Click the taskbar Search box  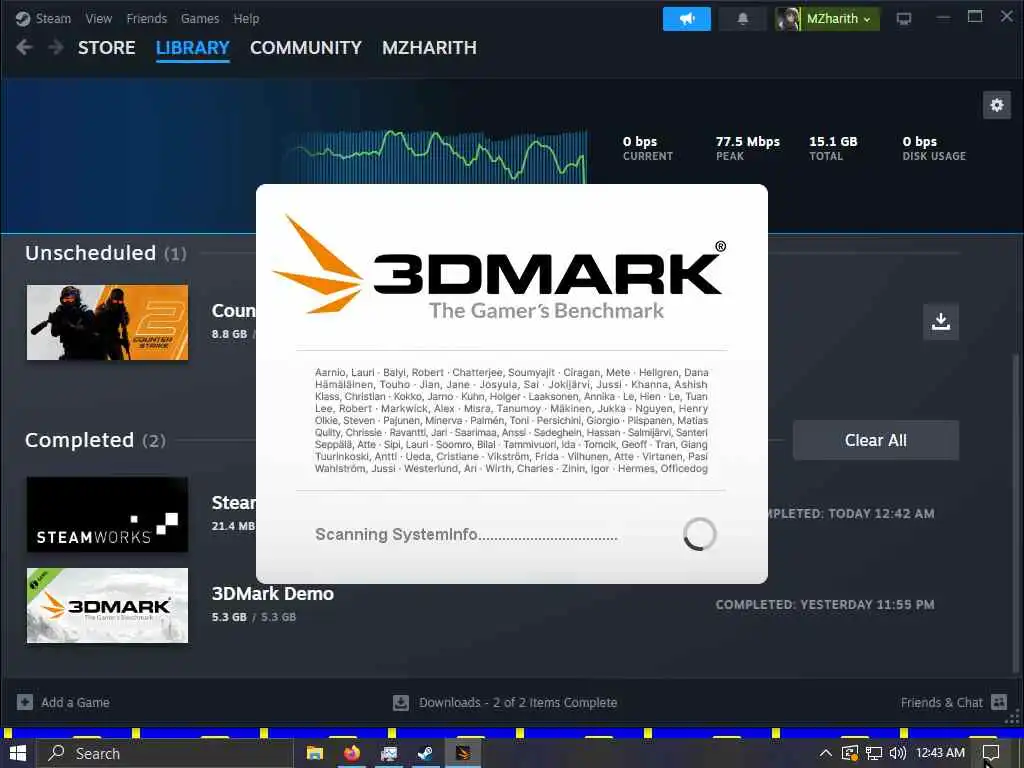(x=165, y=754)
